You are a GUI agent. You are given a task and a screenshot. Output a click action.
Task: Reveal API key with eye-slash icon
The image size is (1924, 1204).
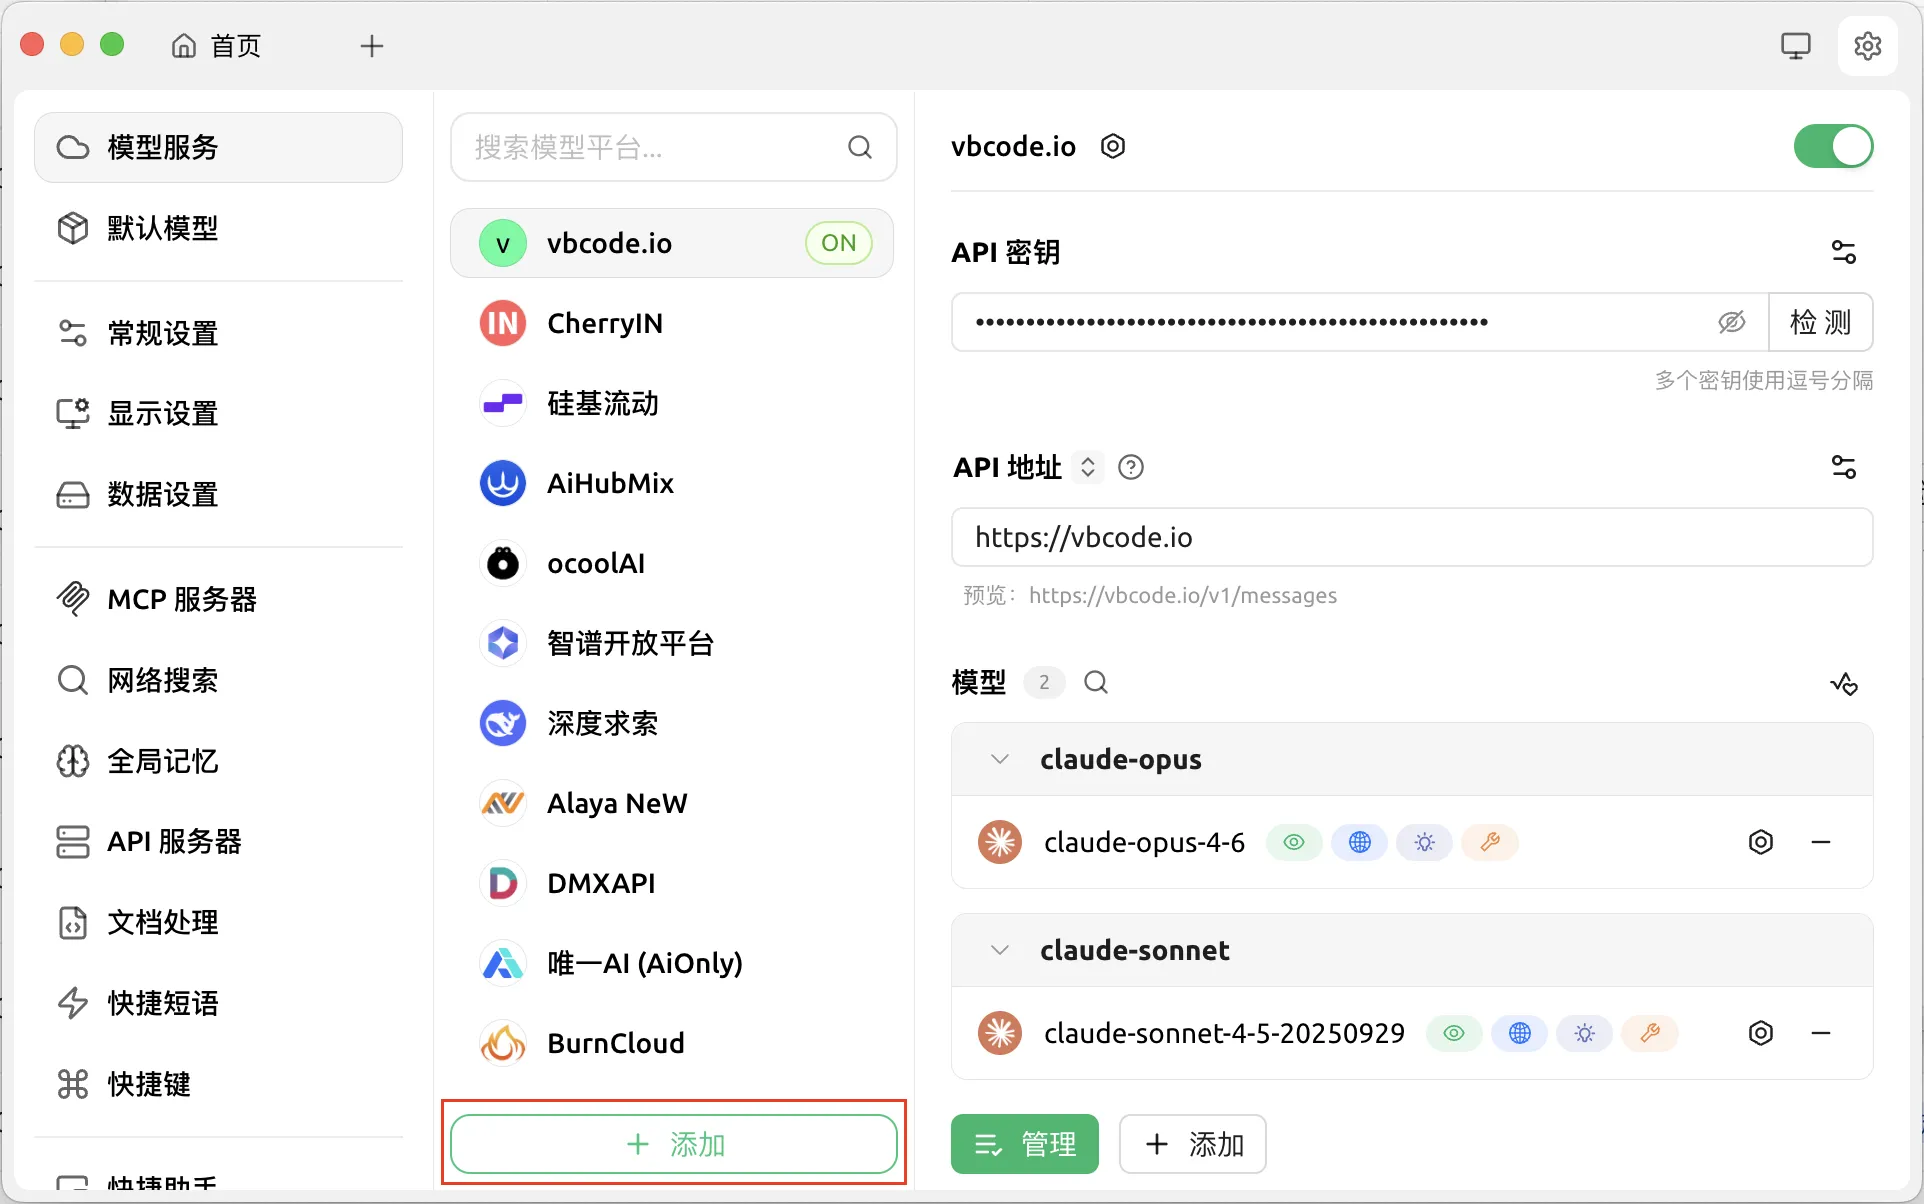(x=1731, y=322)
